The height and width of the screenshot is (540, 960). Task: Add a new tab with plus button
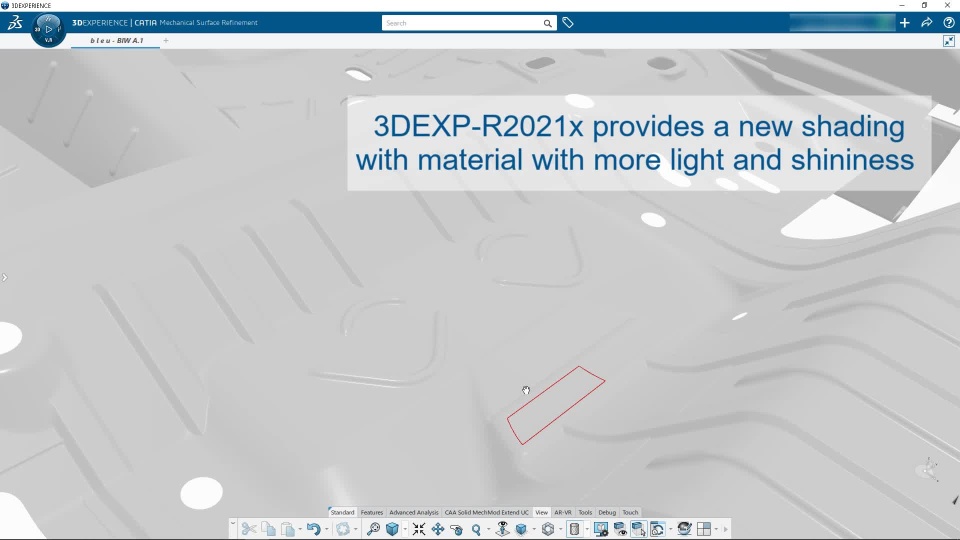[x=166, y=40]
